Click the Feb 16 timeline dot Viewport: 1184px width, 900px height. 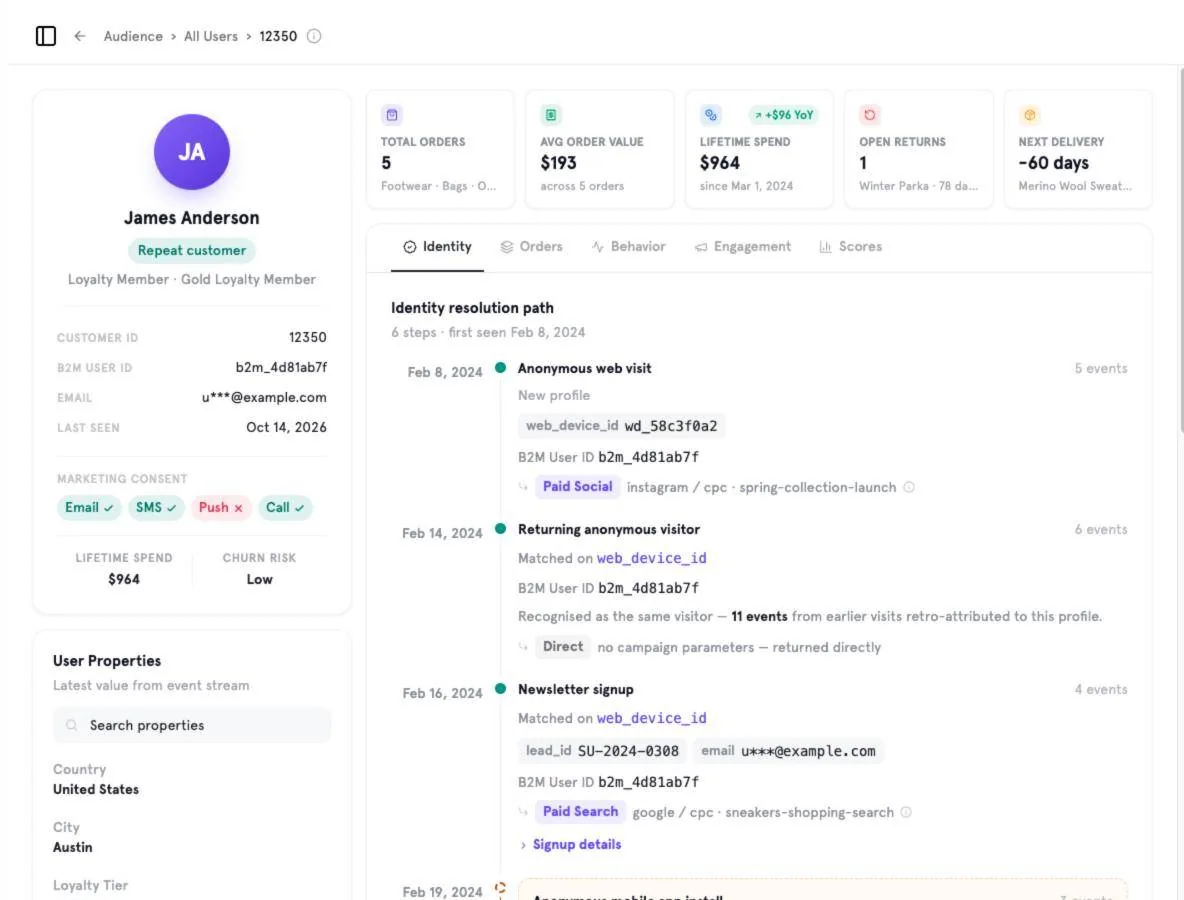pyautogui.click(x=501, y=689)
